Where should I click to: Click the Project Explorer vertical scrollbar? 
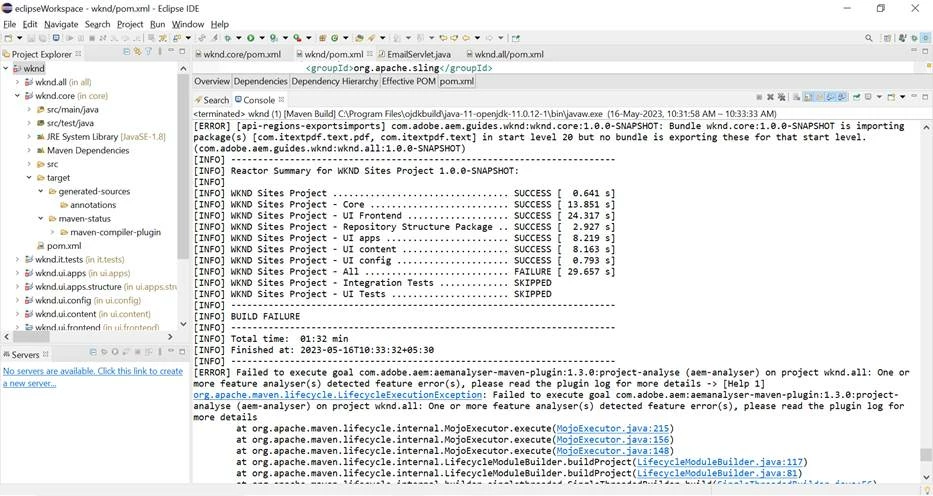(183, 167)
